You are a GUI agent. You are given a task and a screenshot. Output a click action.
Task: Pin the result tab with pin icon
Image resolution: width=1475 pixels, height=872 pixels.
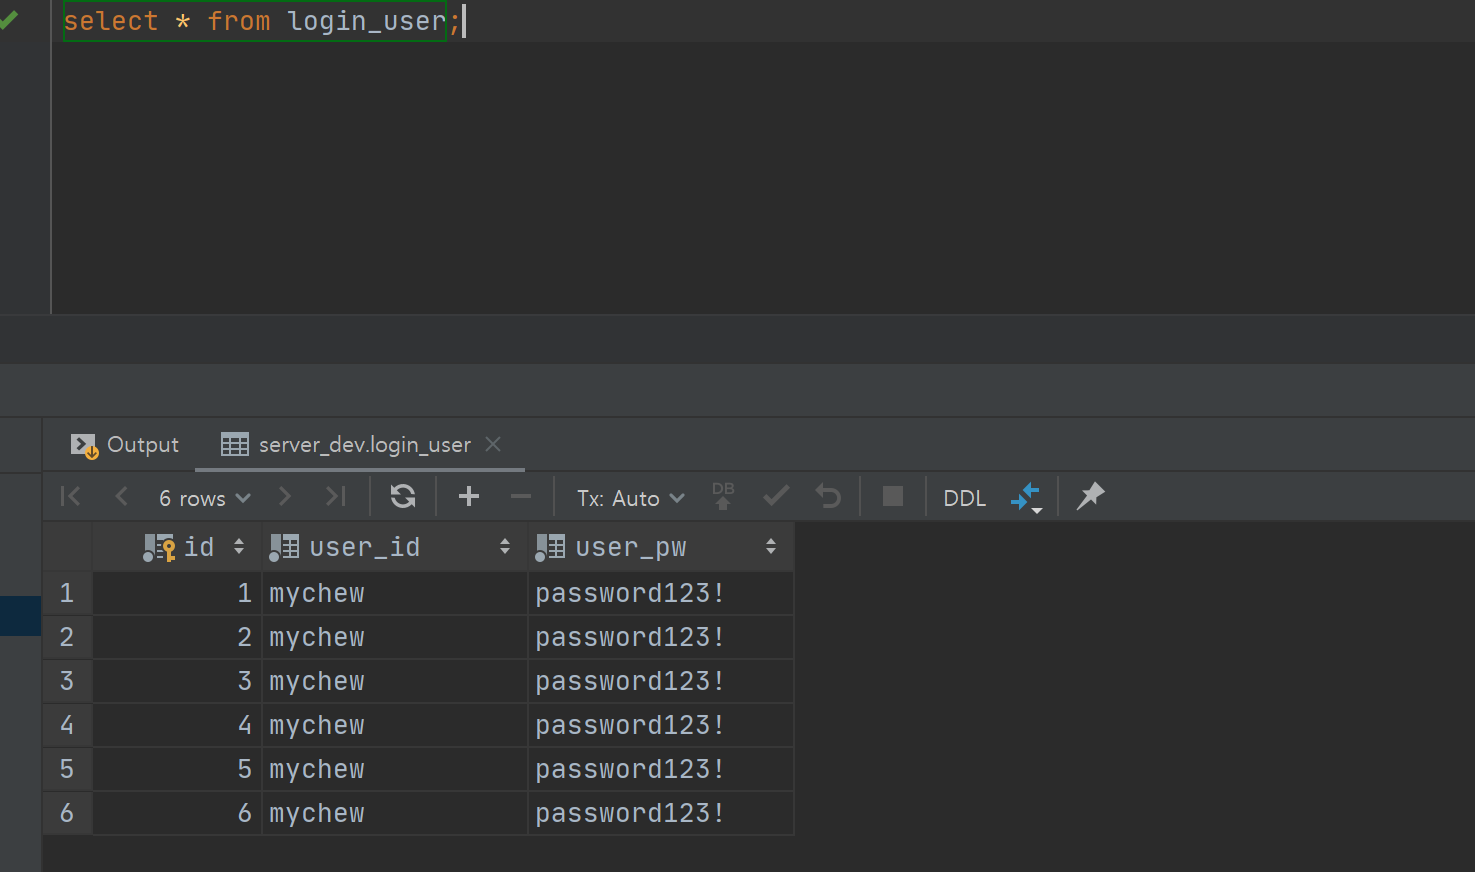point(1090,496)
